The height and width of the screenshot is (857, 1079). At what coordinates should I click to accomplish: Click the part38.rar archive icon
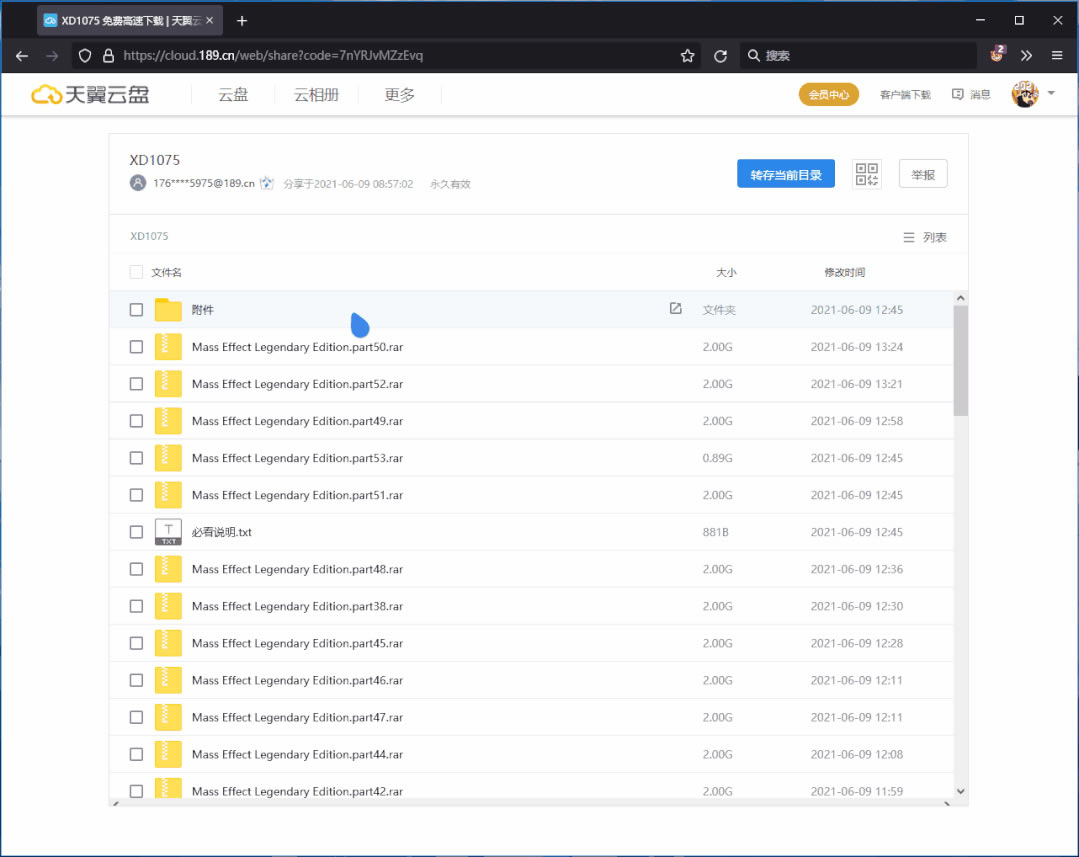(x=168, y=606)
